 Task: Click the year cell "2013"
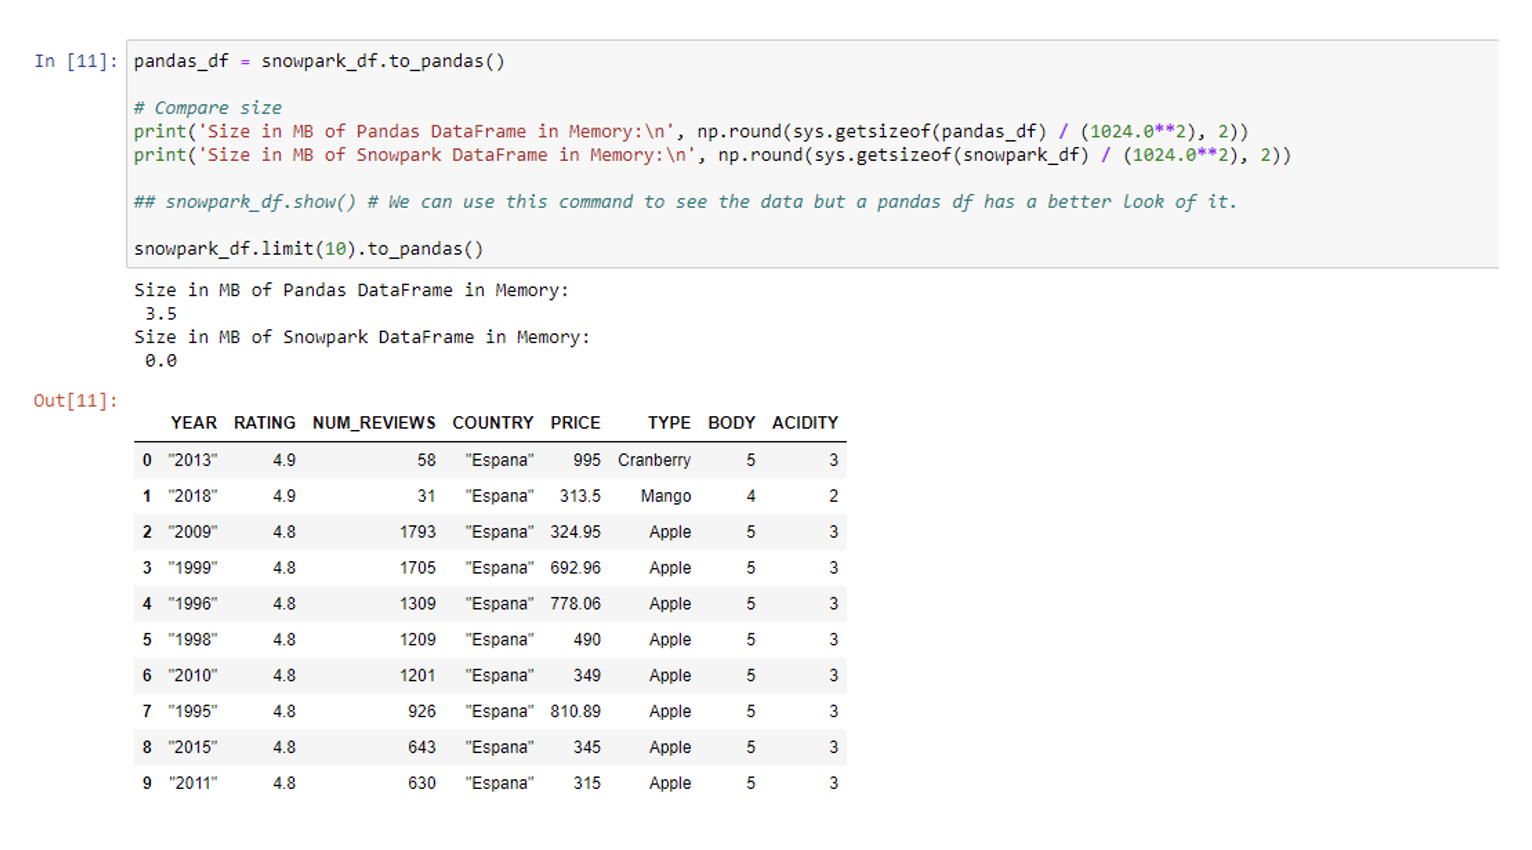[193, 460]
